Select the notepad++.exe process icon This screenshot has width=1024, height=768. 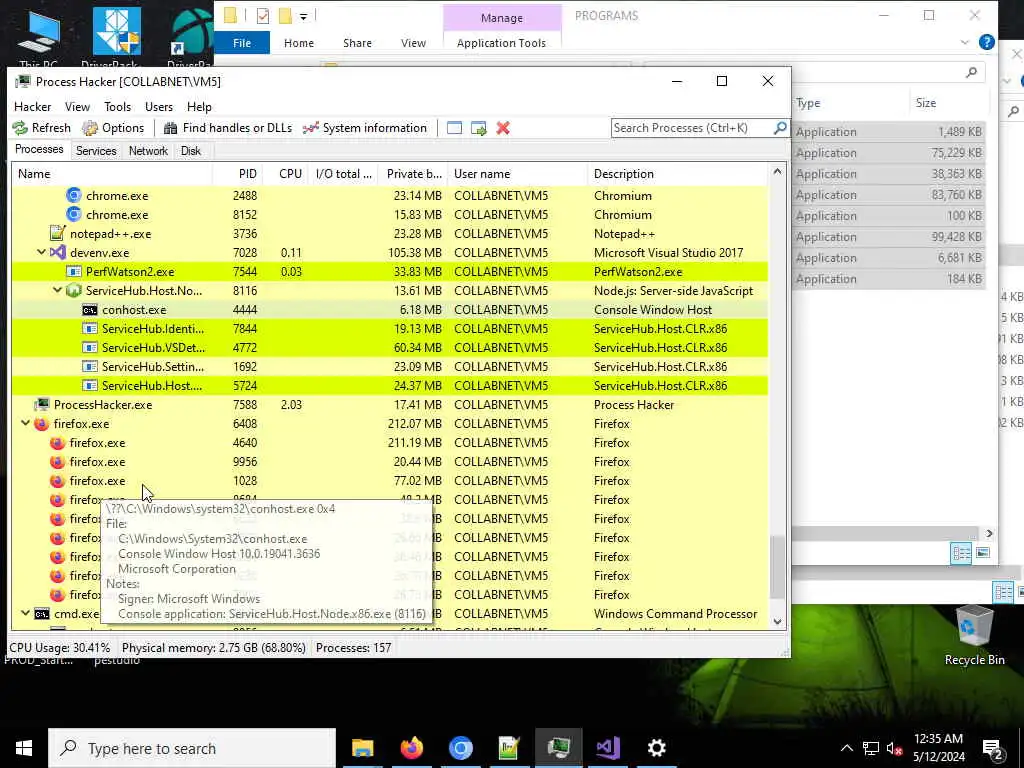pyautogui.click(x=57, y=234)
